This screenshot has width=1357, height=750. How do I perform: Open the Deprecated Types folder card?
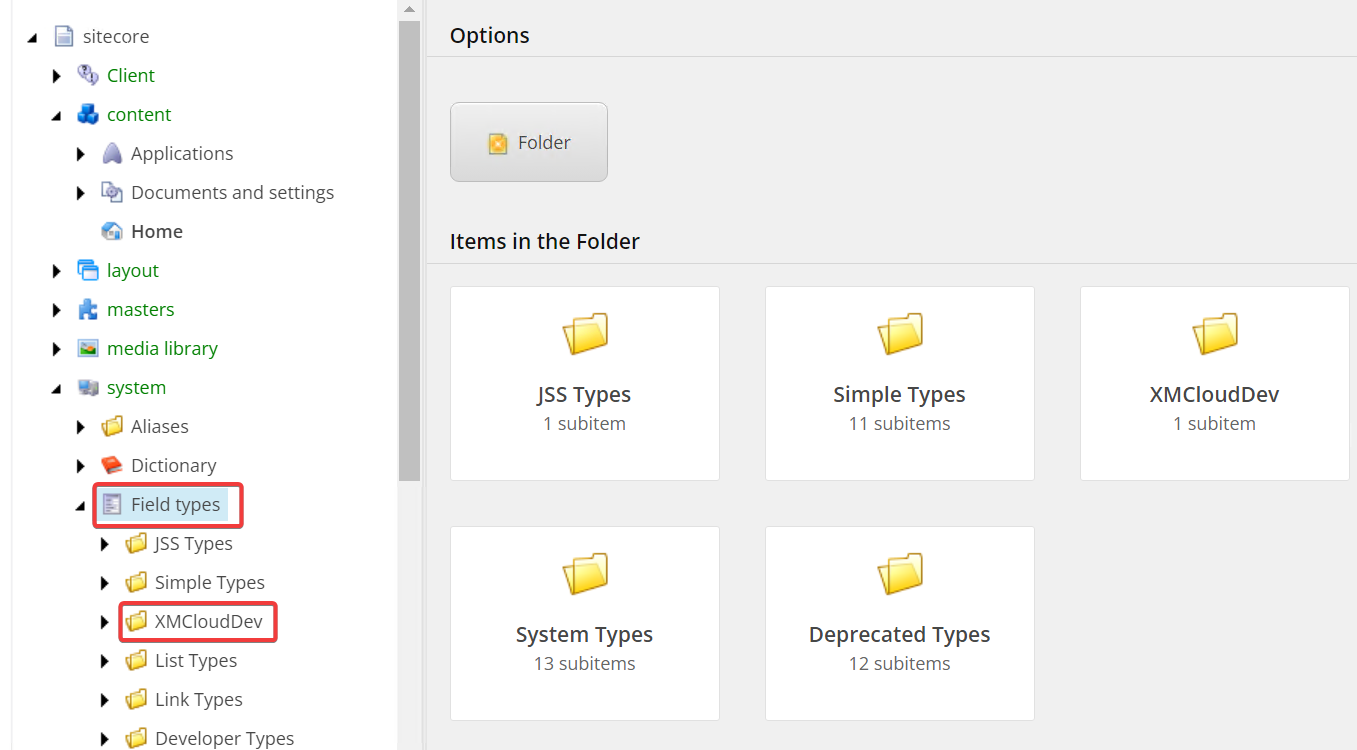coord(898,623)
